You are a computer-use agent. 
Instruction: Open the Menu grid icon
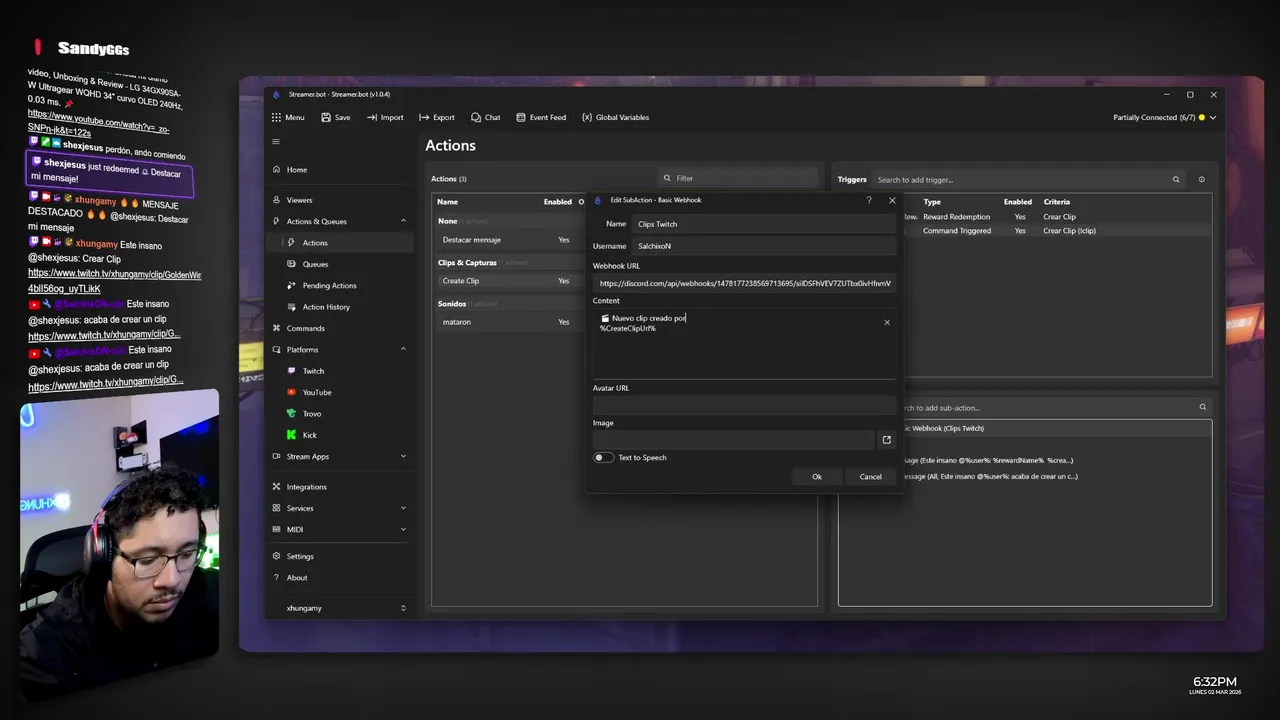coord(276,117)
